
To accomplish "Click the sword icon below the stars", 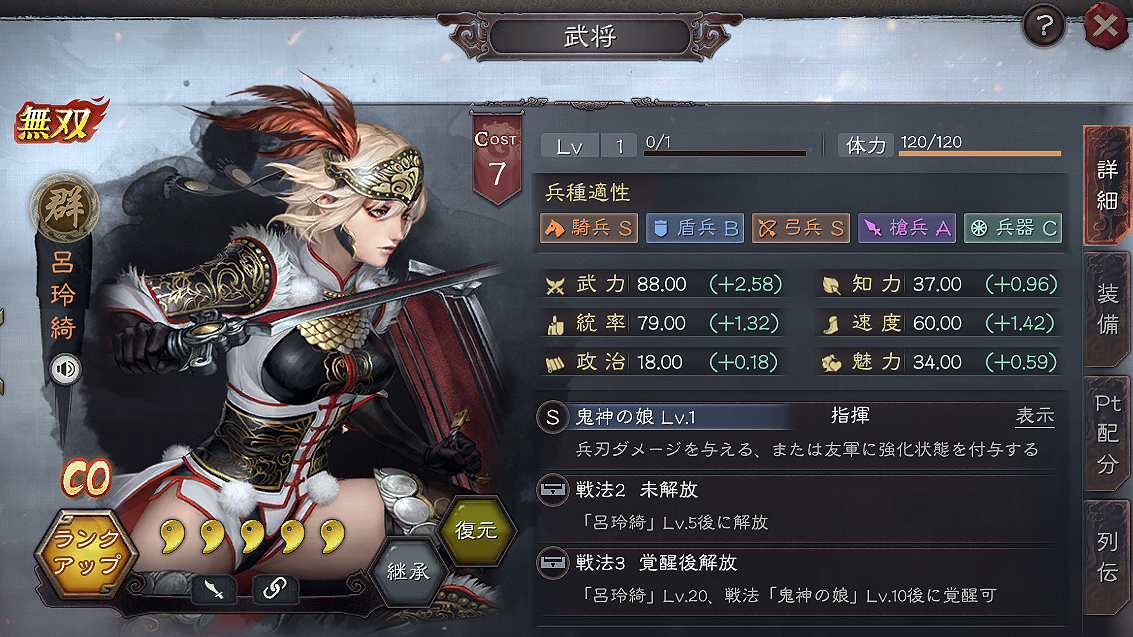I will [214, 589].
